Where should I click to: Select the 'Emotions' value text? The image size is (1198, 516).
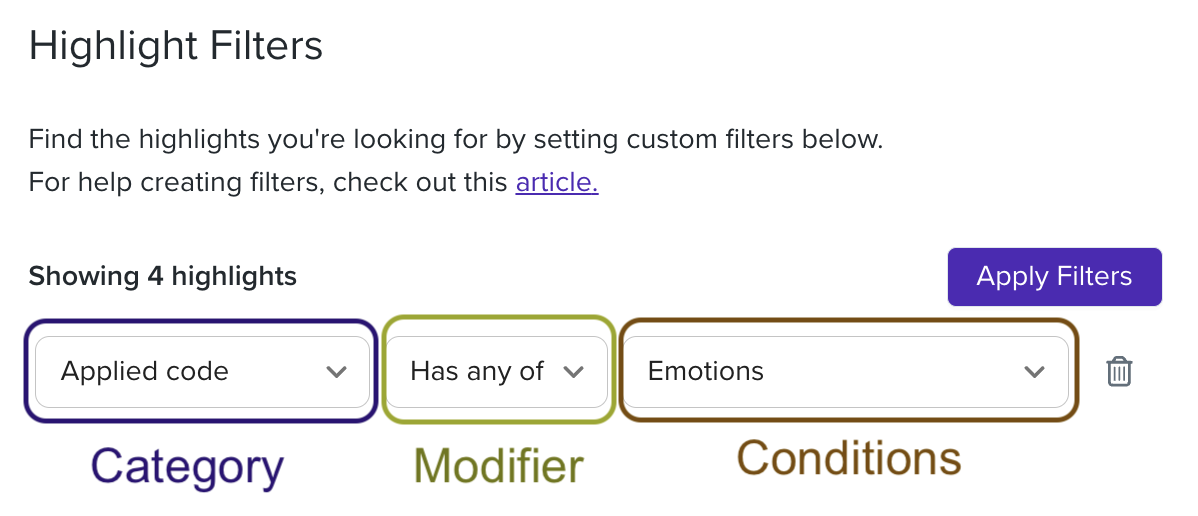pos(706,372)
